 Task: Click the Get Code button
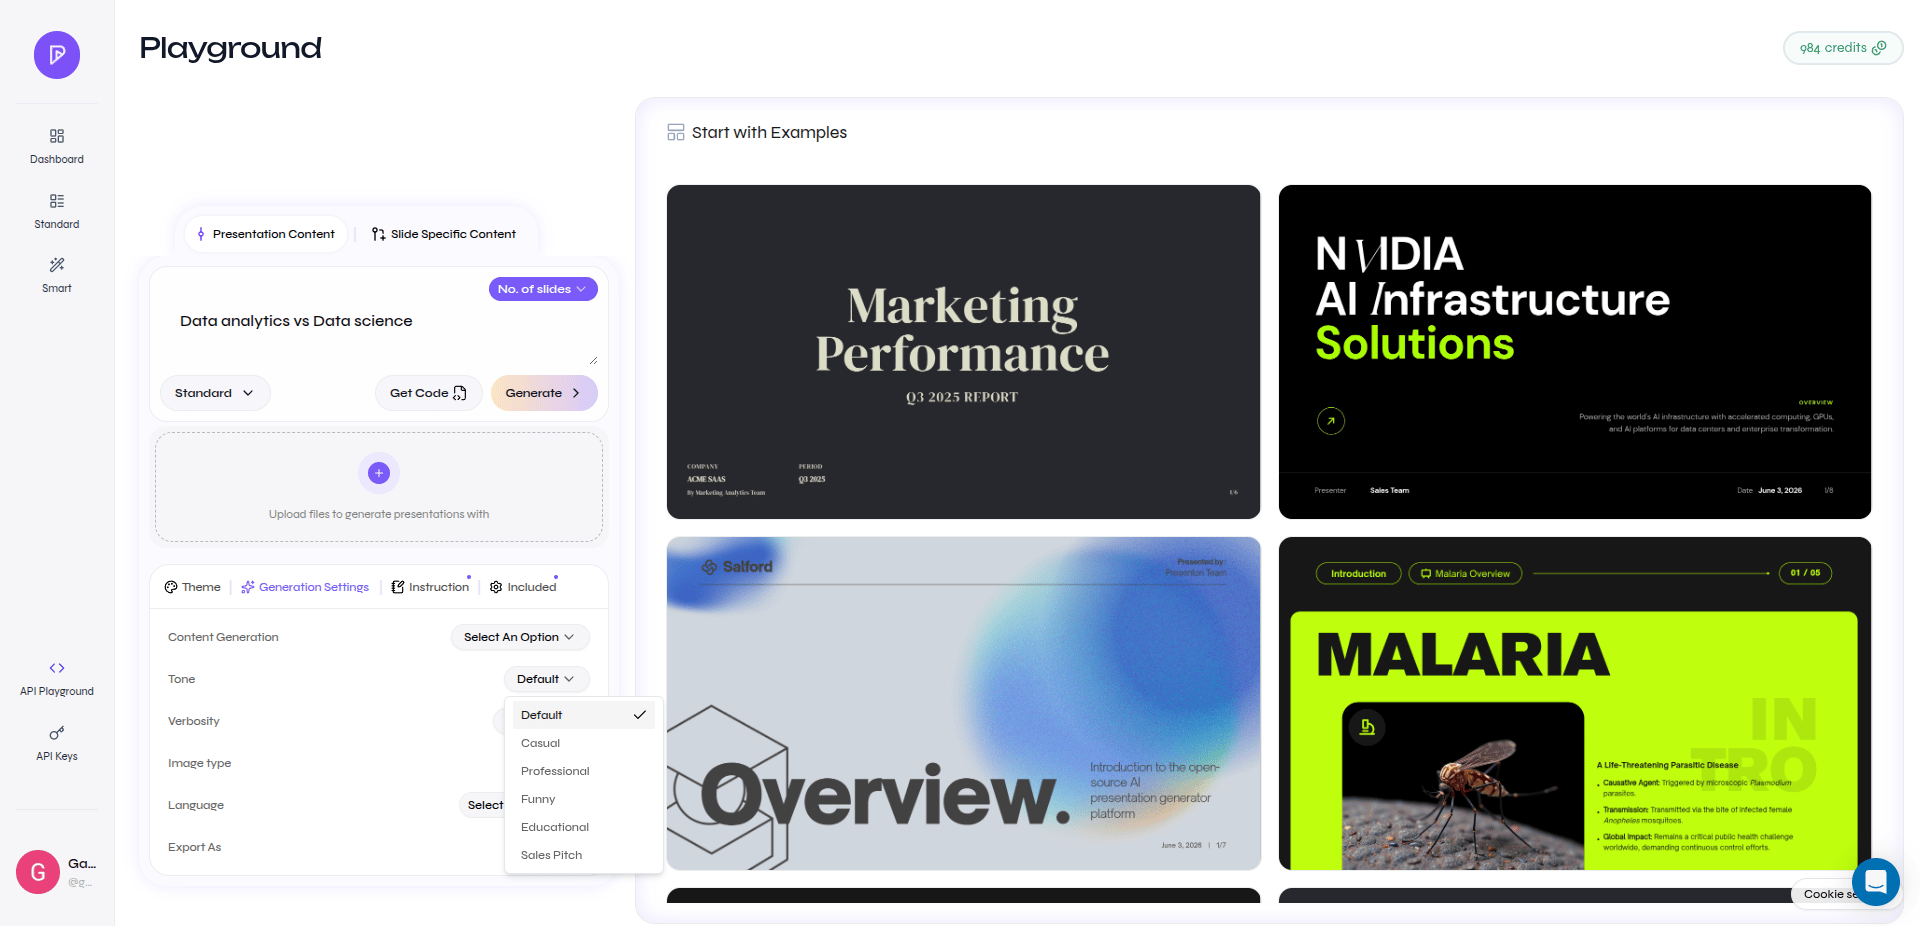coord(429,393)
